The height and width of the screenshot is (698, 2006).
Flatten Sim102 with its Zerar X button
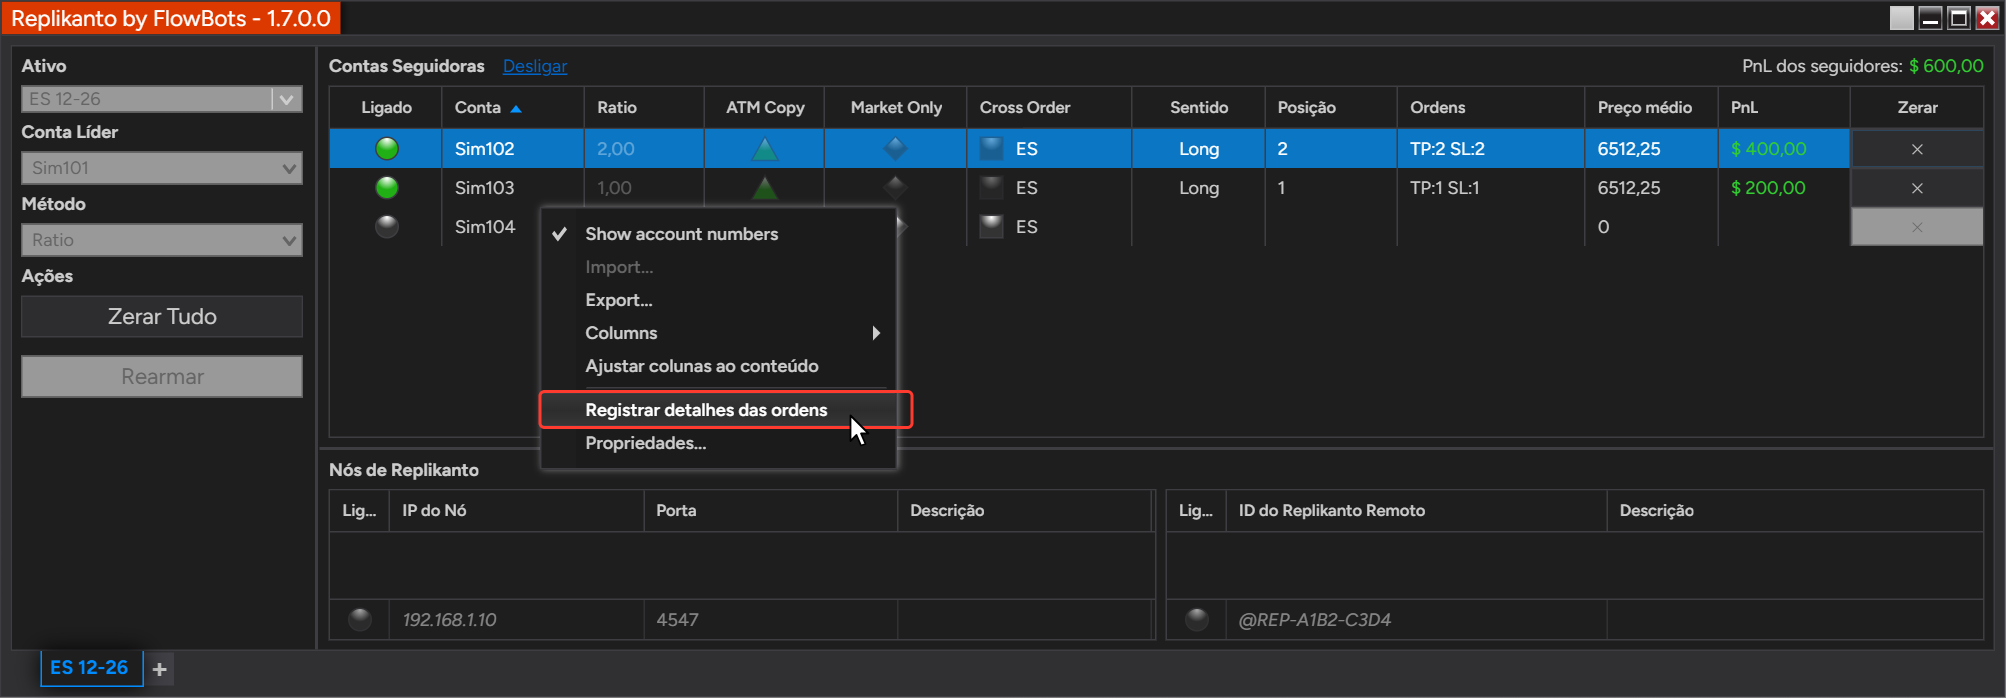pyautogui.click(x=1916, y=149)
